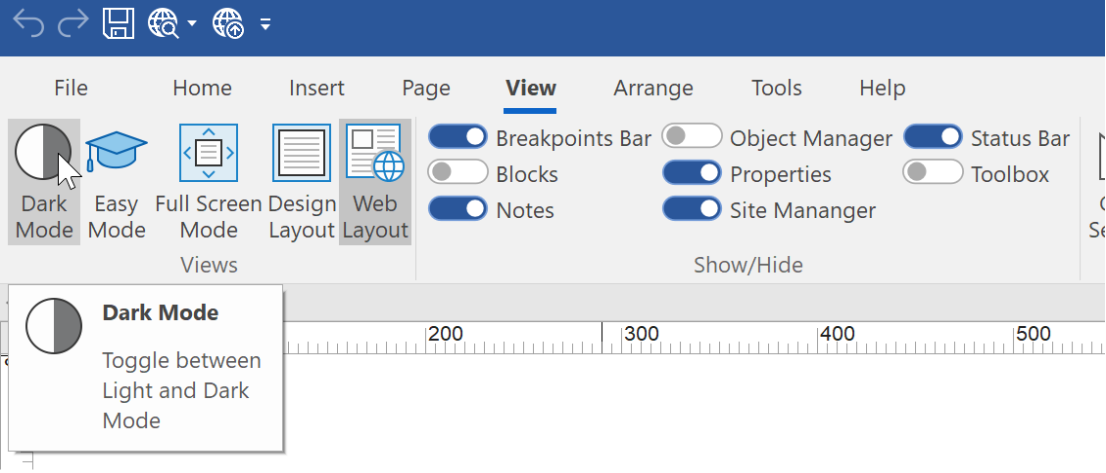Screen dimensions: 1106x473
Task: Select the Web Layout view
Action: tap(375, 181)
